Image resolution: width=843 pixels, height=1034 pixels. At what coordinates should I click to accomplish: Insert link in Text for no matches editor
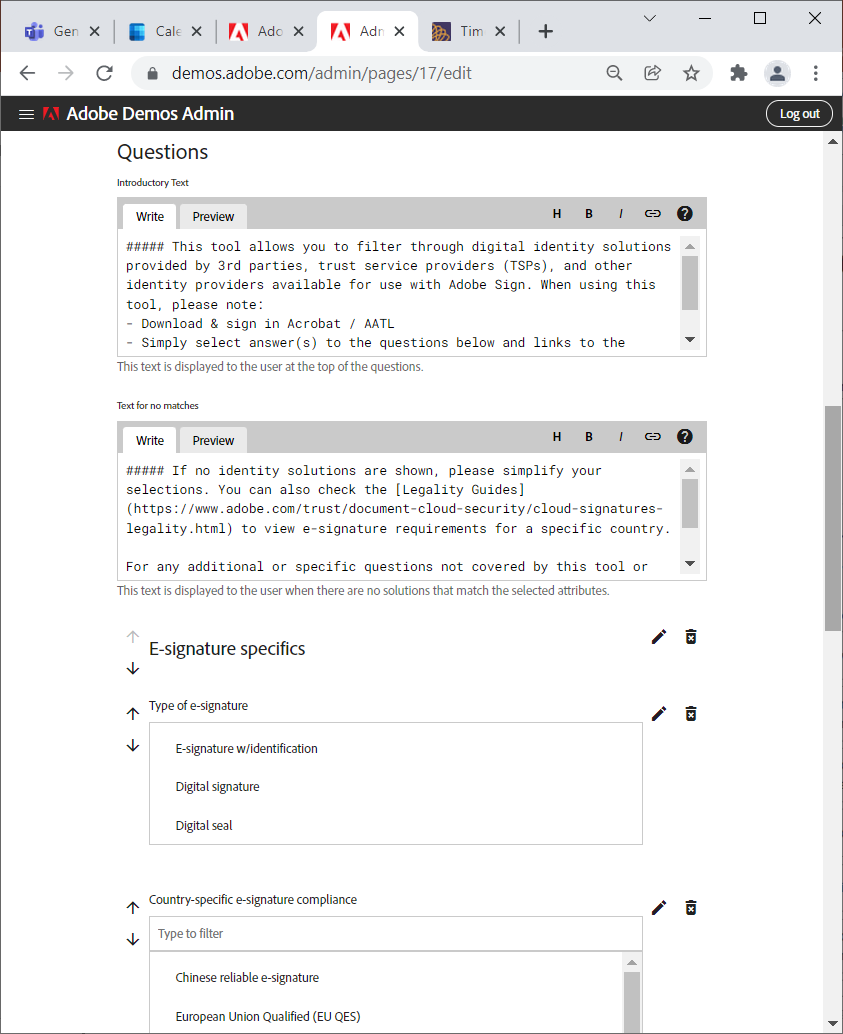click(x=652, y=437)
